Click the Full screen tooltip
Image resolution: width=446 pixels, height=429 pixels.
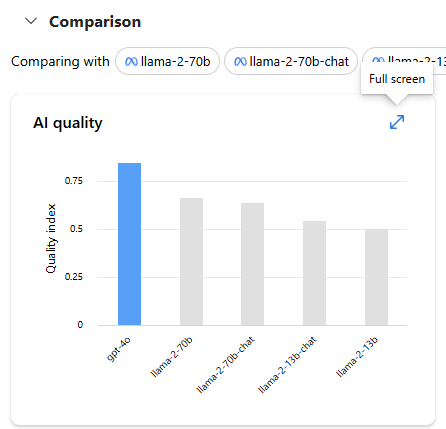tap(397, 79)
